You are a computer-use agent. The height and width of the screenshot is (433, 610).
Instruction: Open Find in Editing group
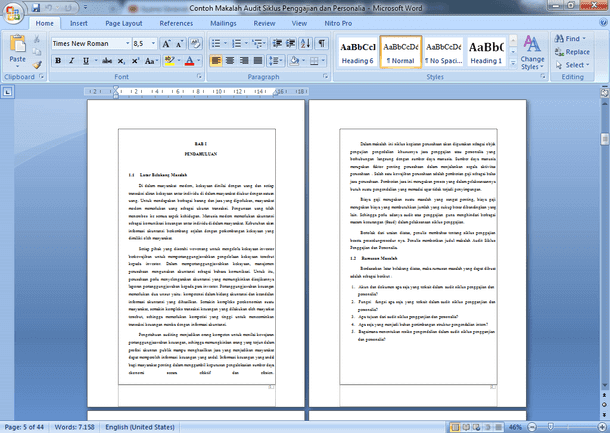(x=570, y=39)
